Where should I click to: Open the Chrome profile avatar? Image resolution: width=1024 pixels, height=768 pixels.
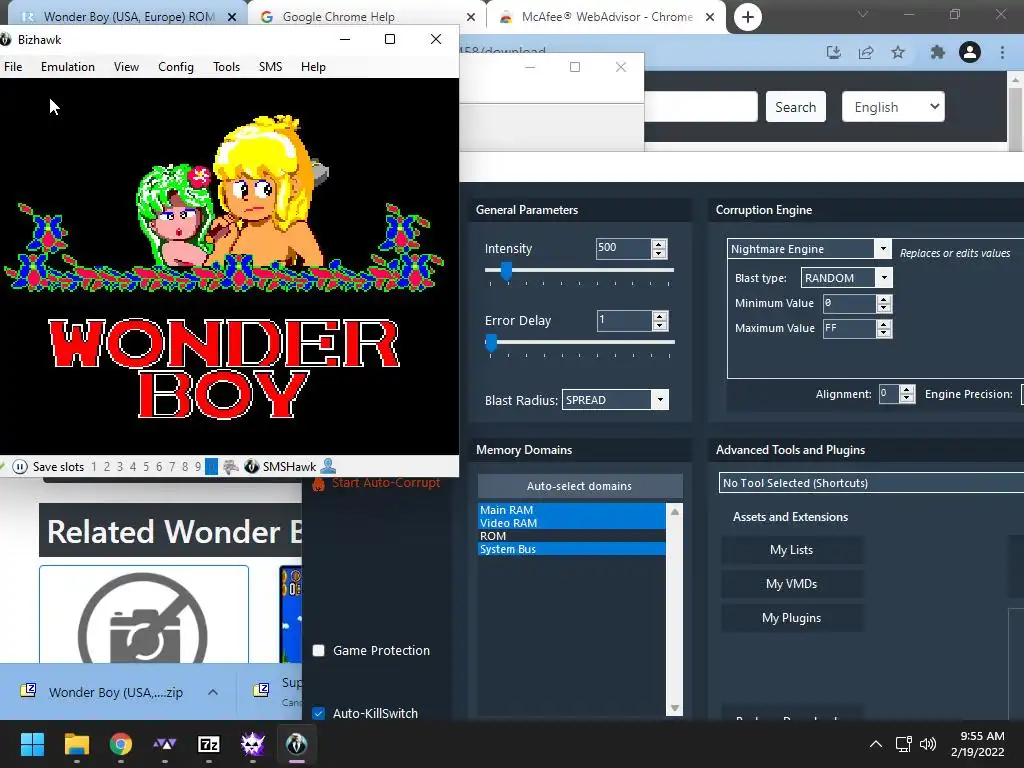[970, 52]
